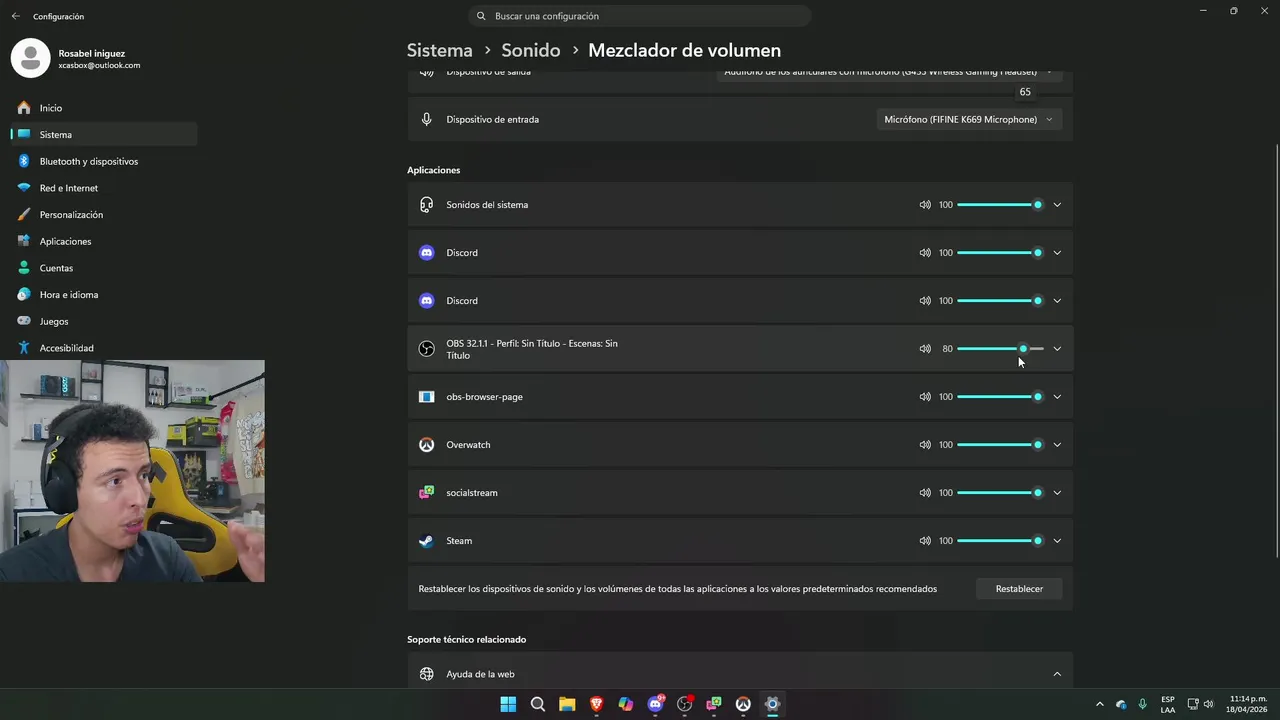This screenshot has width=1280, height=720.
Task: Mute Steam with its speaker icon
Action: point(925,541)
